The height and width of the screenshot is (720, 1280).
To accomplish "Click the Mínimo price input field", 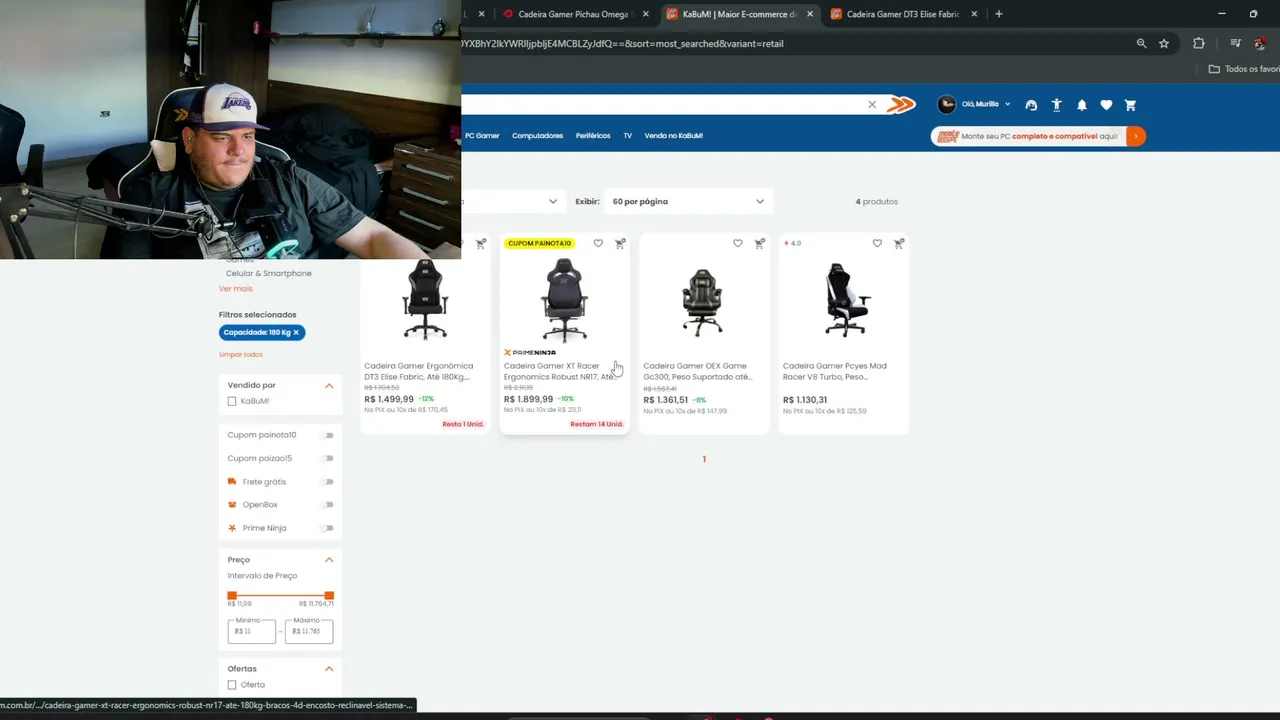I will pos(252,632).
